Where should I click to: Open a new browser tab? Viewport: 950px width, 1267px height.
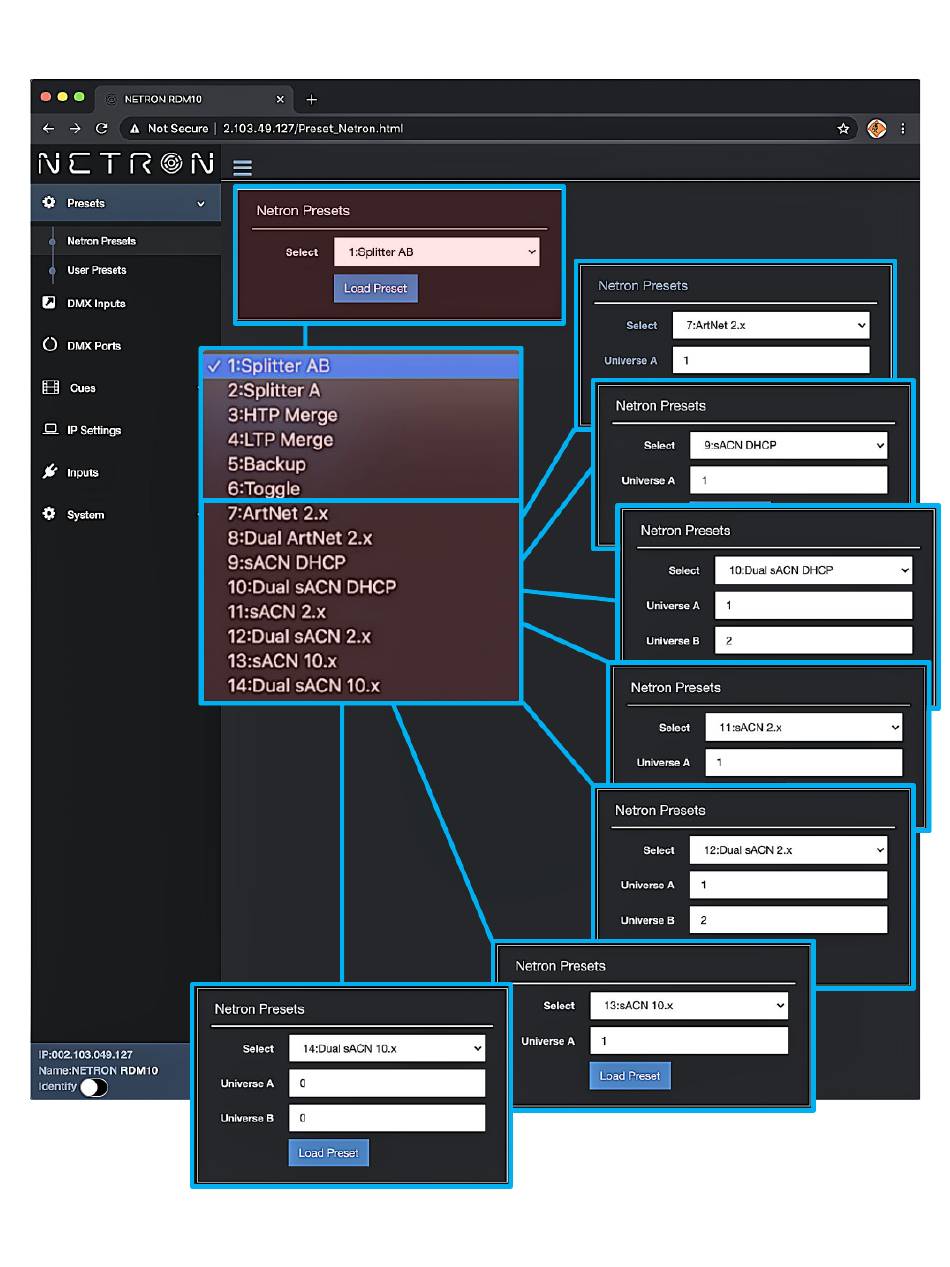311,99
